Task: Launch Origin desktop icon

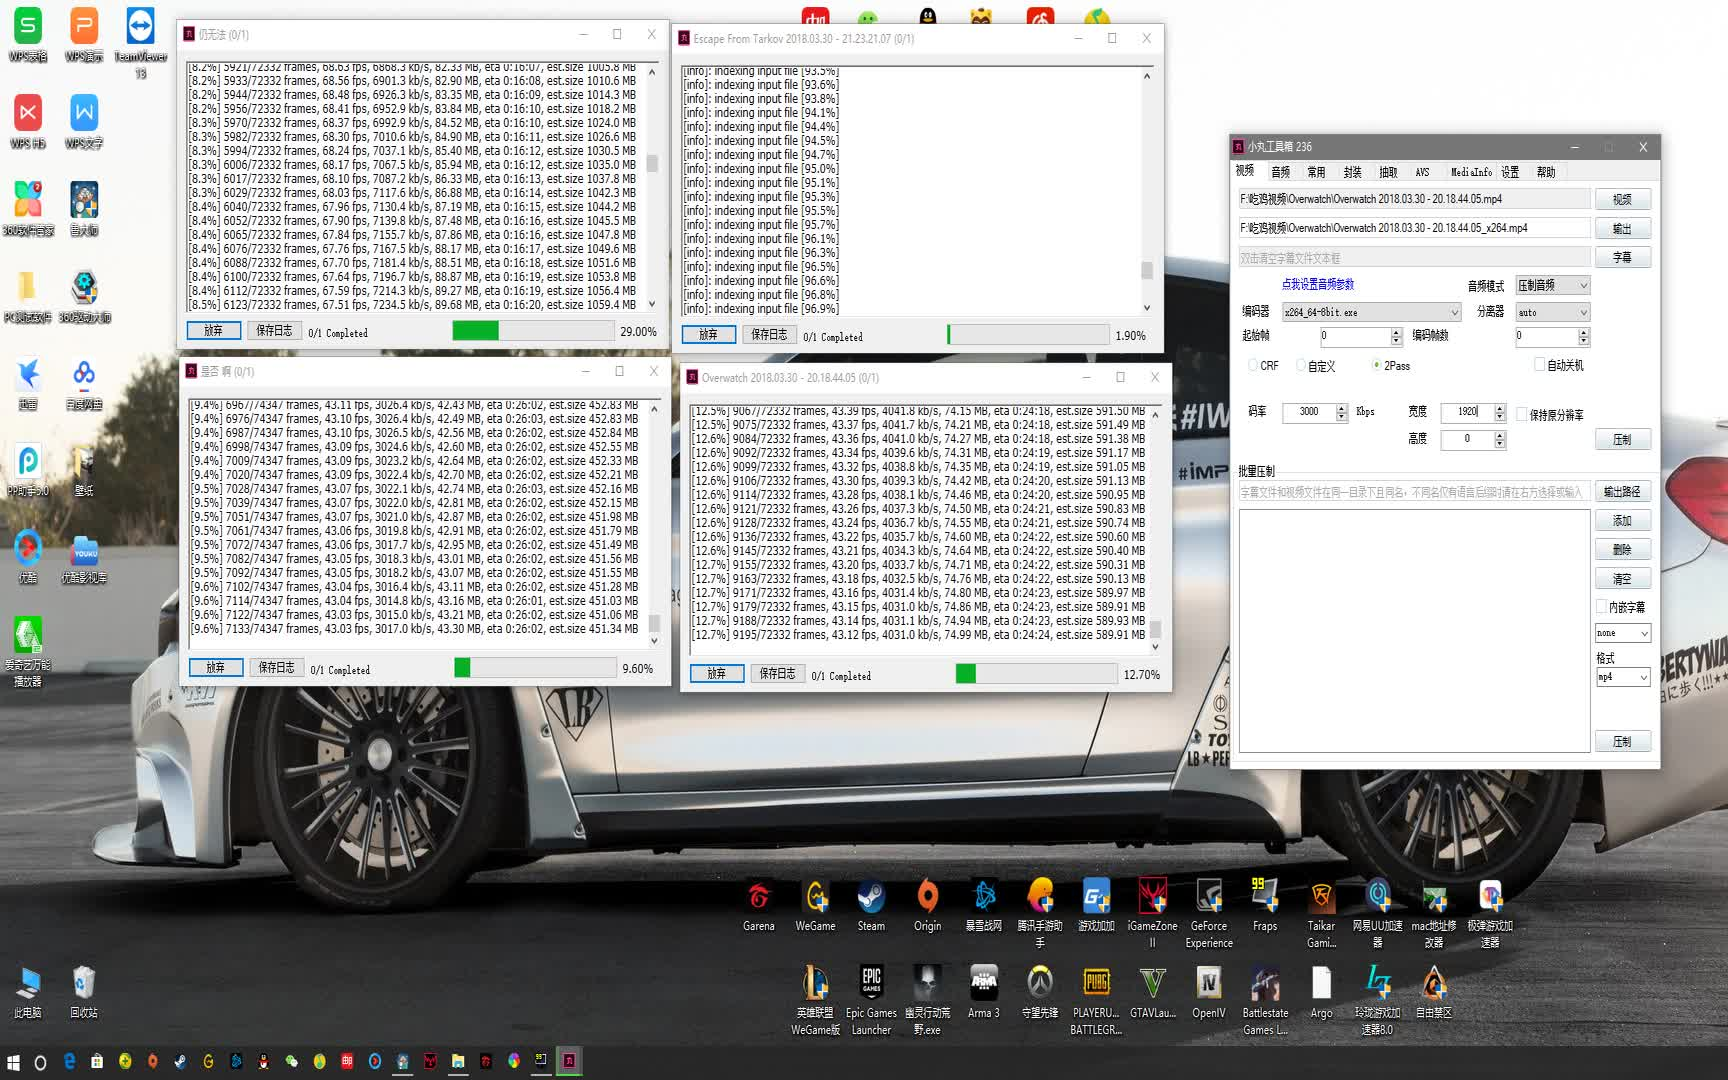Action: (928, 906)
